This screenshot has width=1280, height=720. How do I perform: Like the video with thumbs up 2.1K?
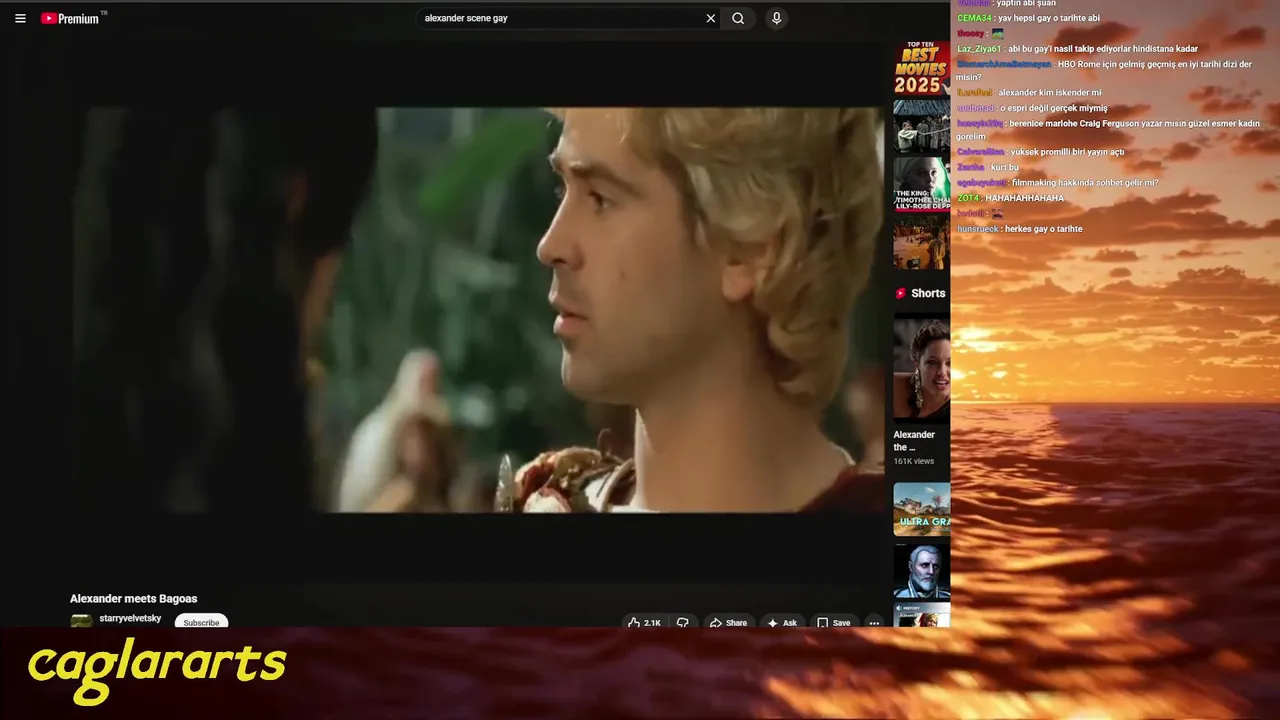click(644, 622)
